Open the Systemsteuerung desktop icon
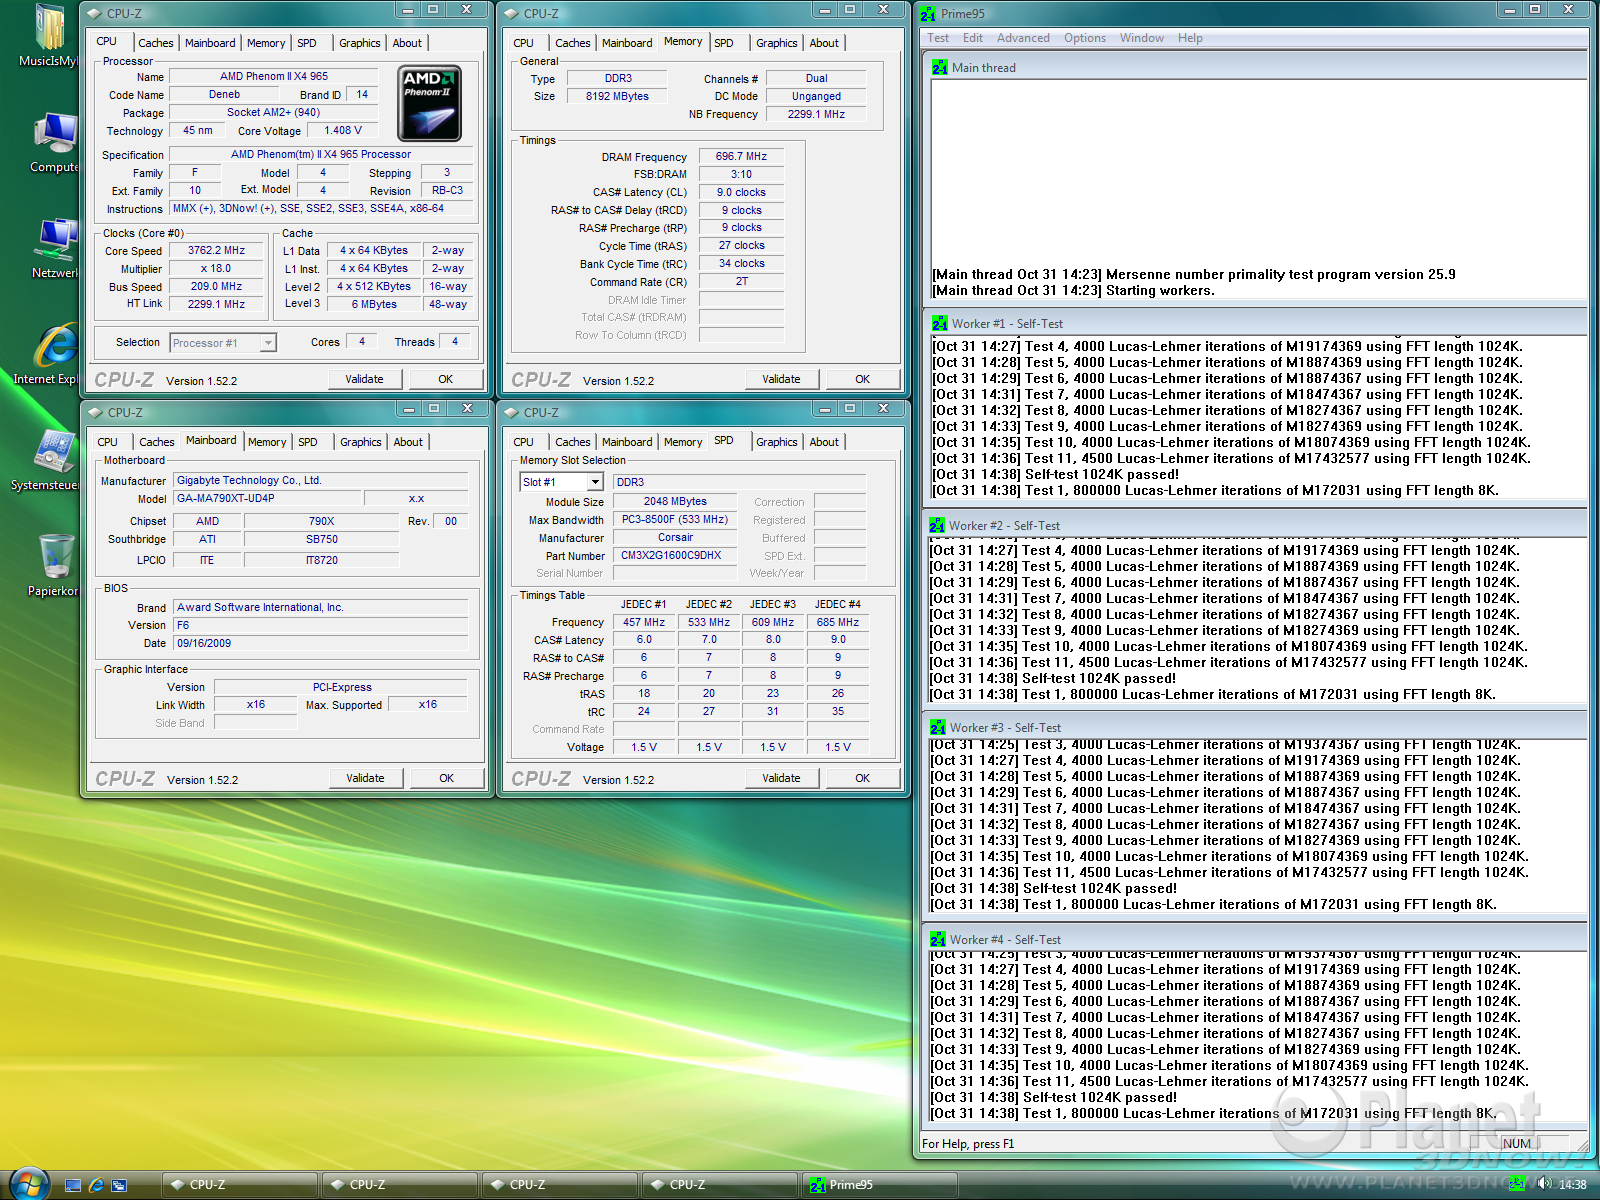Image resolution: width=1600 pixels, height=1200 pixels. 54,453
